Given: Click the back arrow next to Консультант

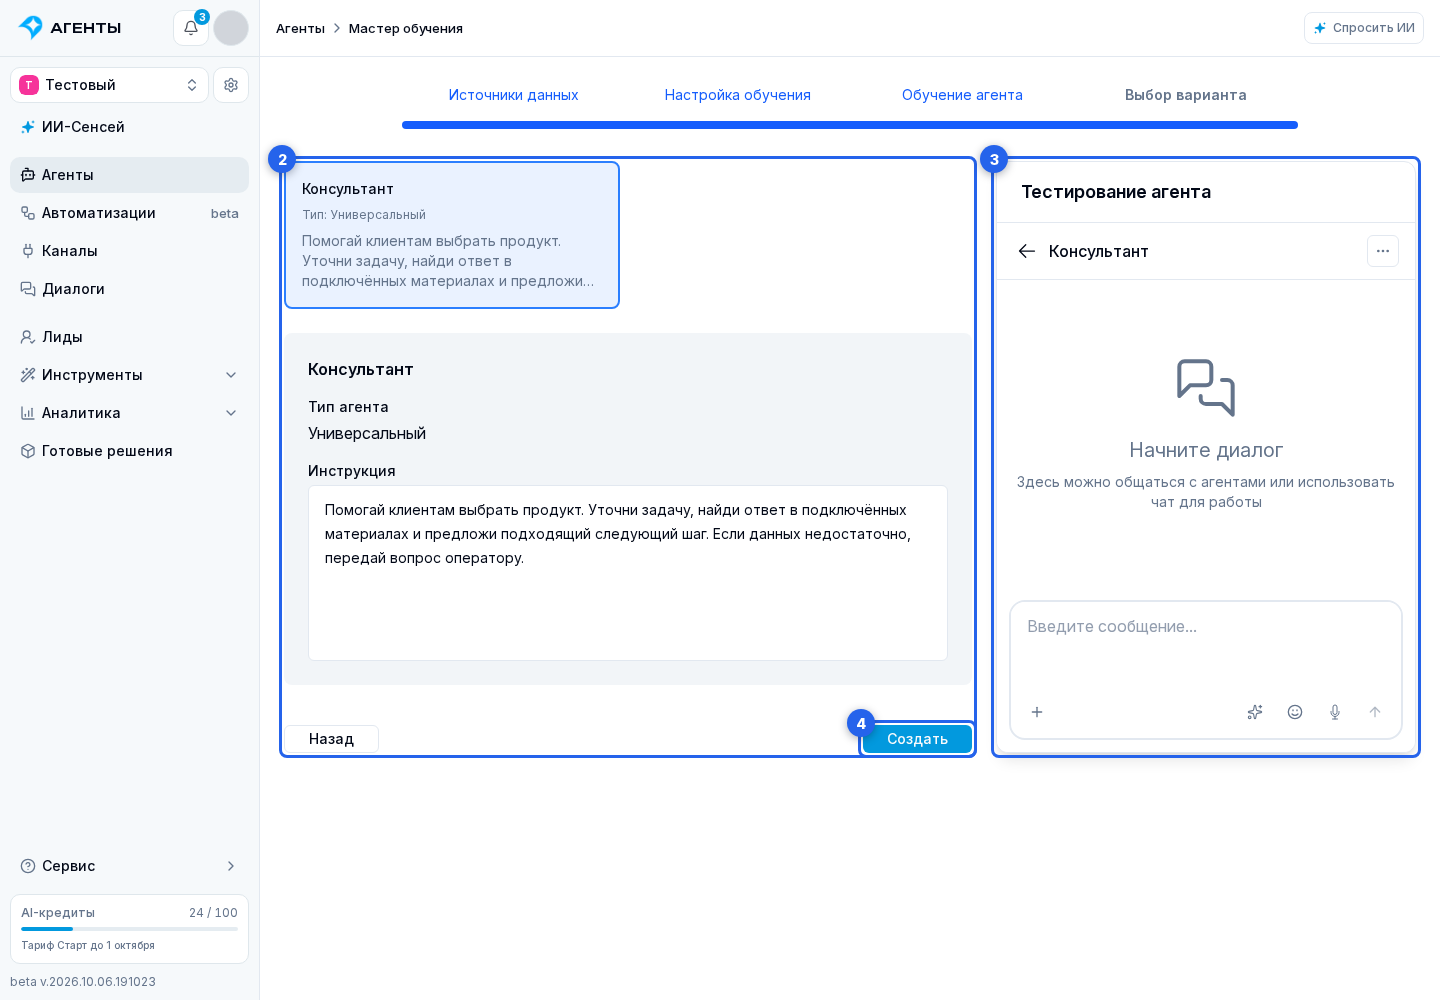Looking at the screenshot, I should point(1027,251).
